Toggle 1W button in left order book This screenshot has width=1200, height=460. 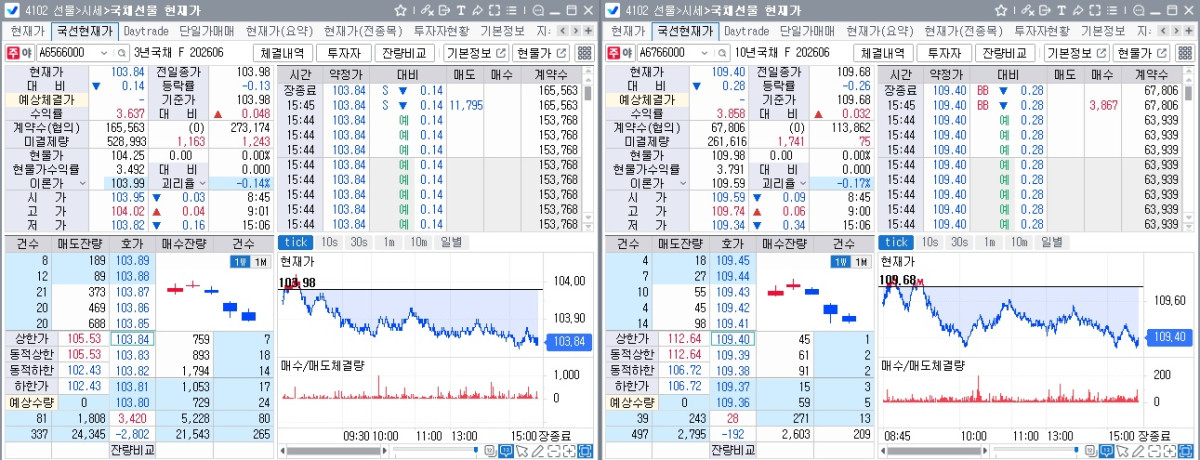coord(240,262)
